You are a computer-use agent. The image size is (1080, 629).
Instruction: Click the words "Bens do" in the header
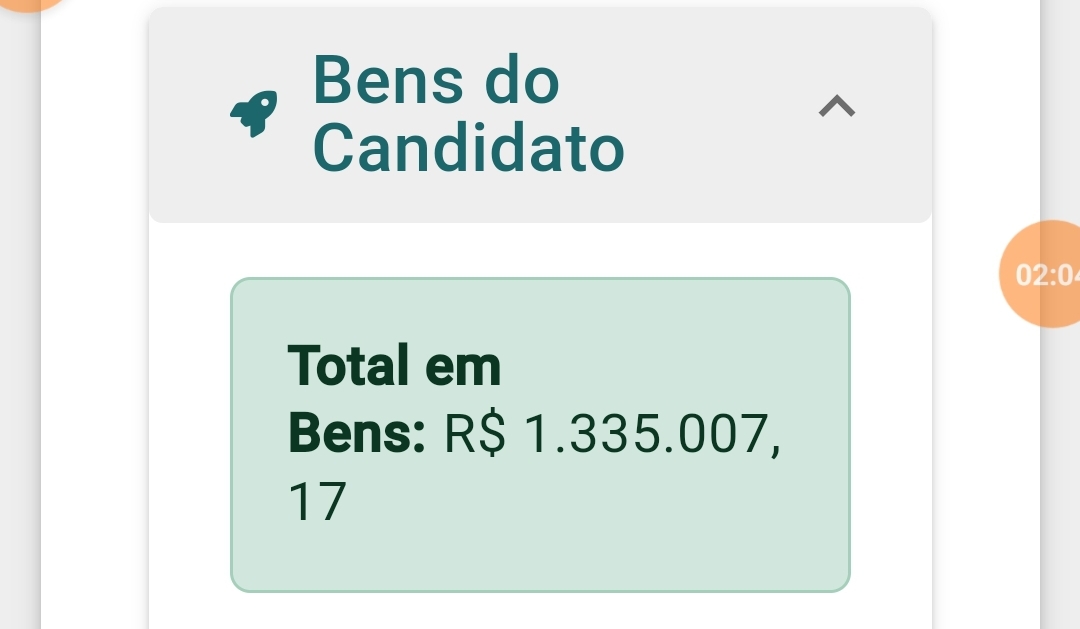[x=436, y=80]
